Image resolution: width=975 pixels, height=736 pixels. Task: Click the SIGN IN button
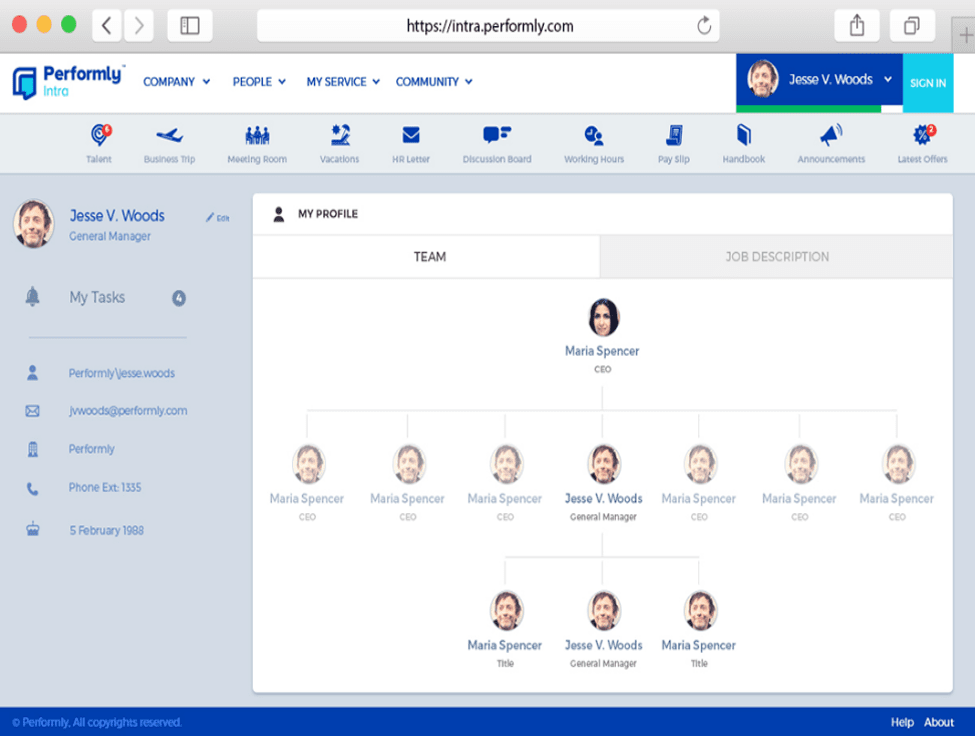coord(928,83)
